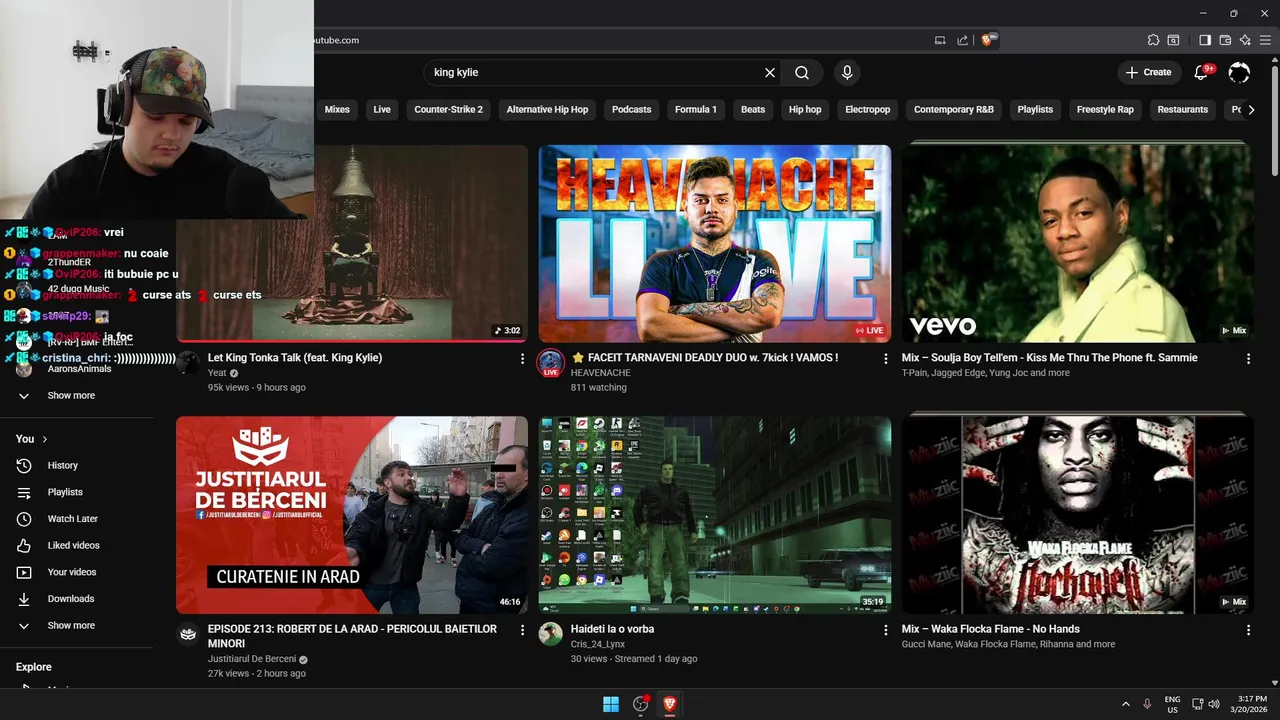Open options for Haideti la o vorba video
This screenshot has height=720, width=1280.
[x=885, y=630]
